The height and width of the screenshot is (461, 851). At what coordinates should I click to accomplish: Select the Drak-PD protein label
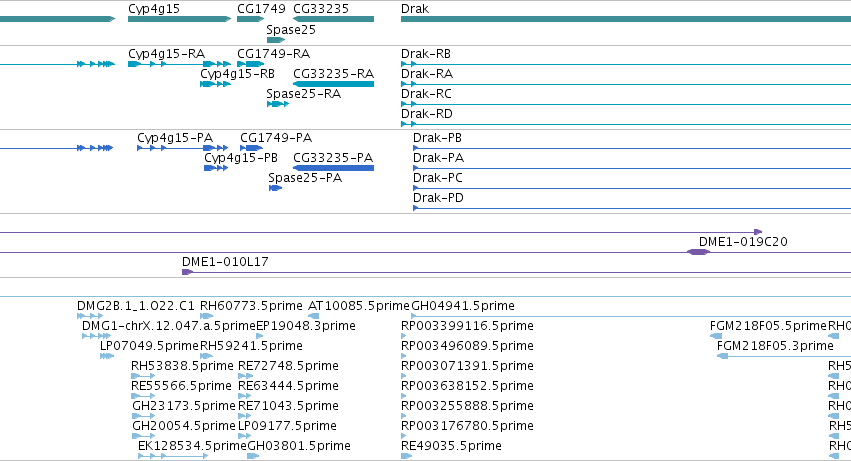click(439, 198)
